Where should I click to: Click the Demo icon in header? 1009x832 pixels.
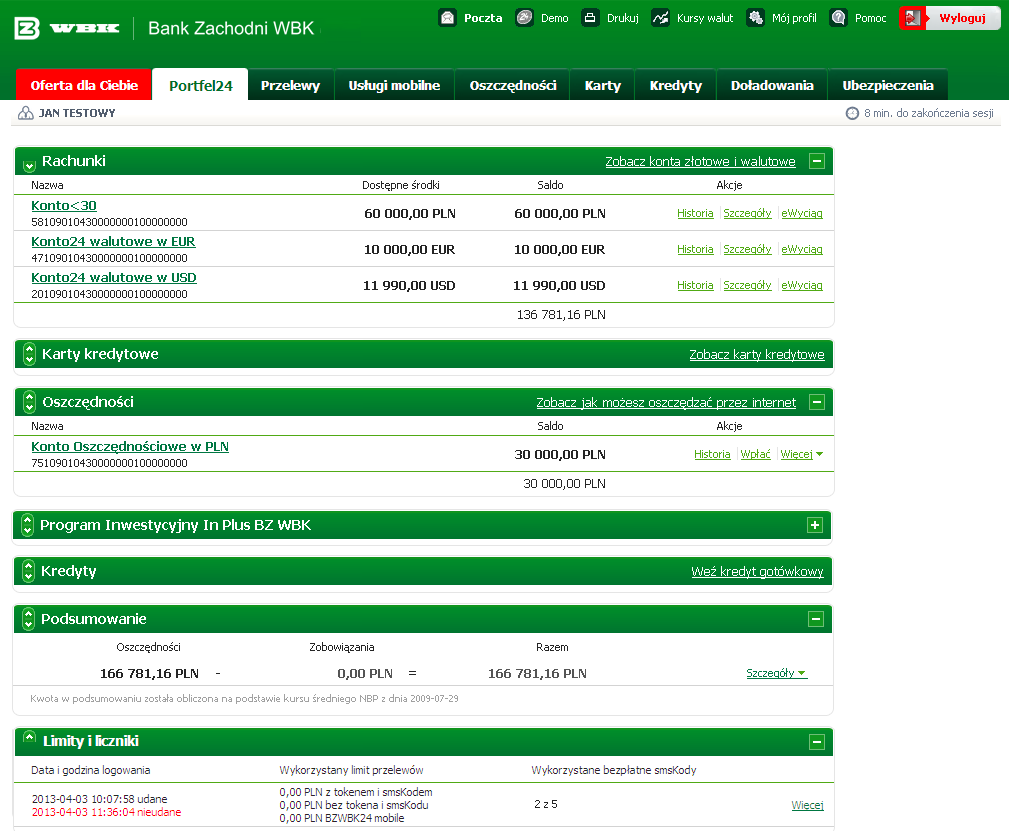click(x=524, y=17)
